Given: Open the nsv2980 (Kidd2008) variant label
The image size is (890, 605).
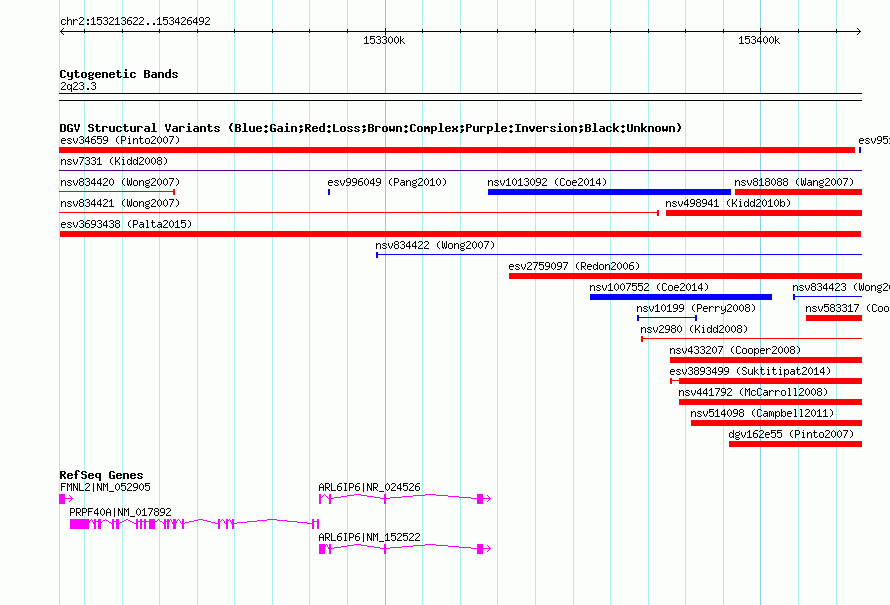Looking at the screenshot, I should click(694, 329).
